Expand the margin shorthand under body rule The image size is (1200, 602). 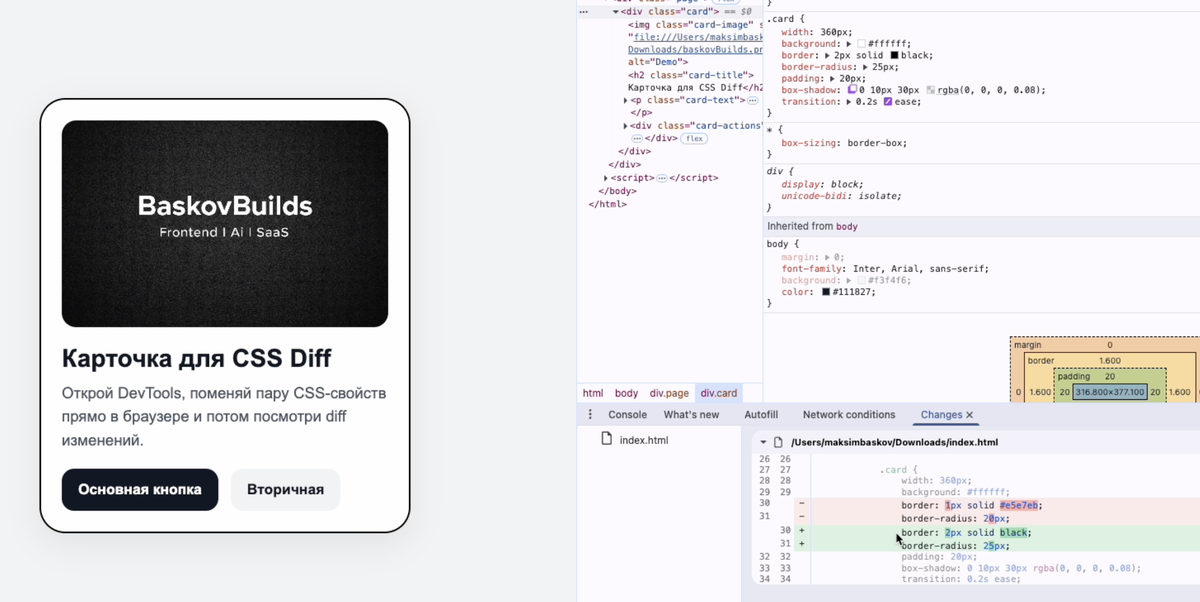(x=827, y=257)
